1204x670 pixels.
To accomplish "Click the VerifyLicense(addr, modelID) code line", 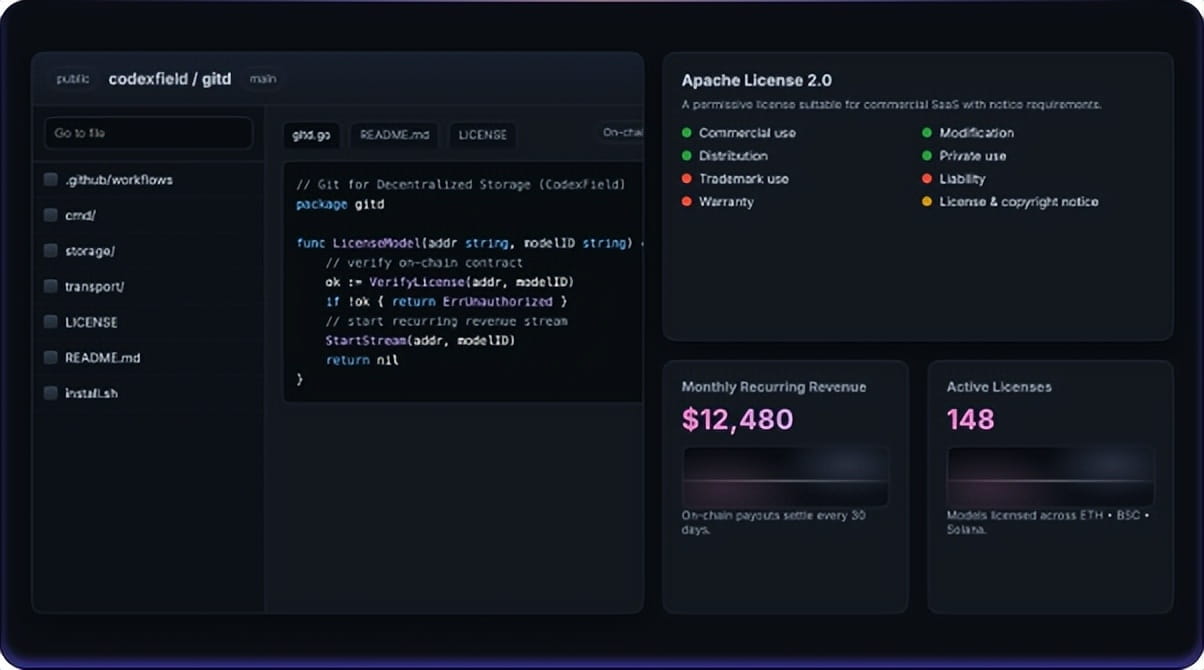I will coord(450,282).
